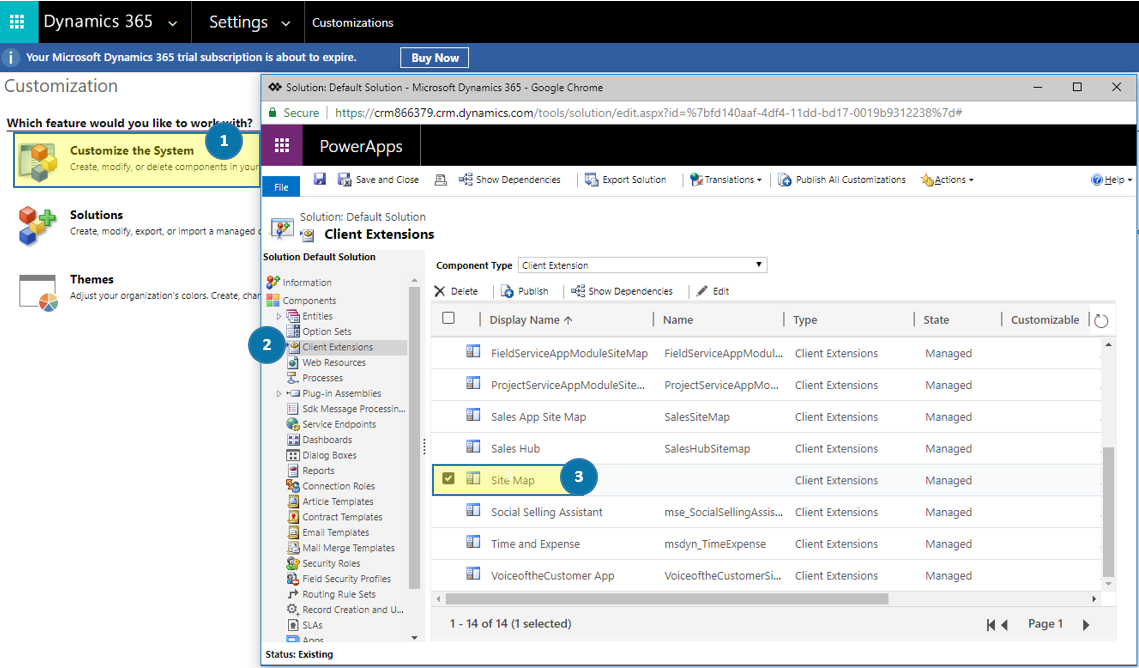Screen dimensions: 1139x668
Task: Click Show Dependencies in the grid toolbar
Action: click(622, 291)
